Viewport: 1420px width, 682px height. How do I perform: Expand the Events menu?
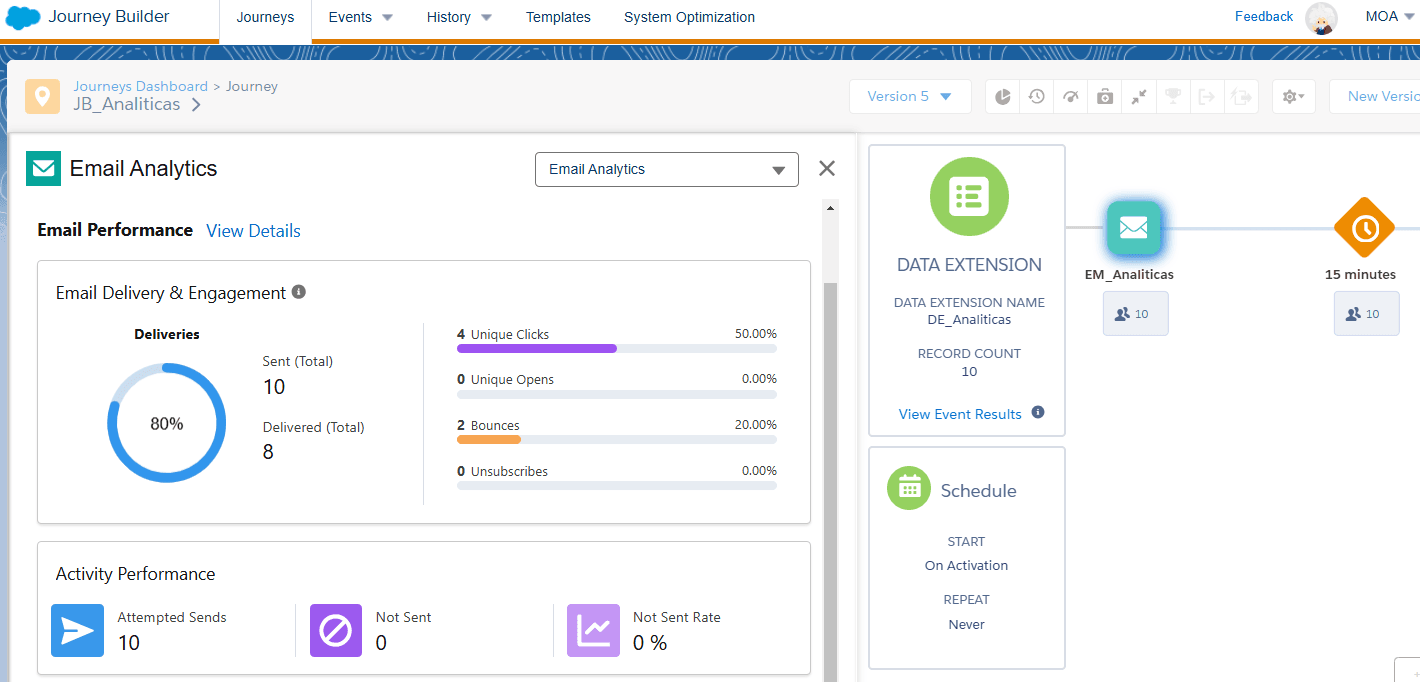[x=360, y=17]
